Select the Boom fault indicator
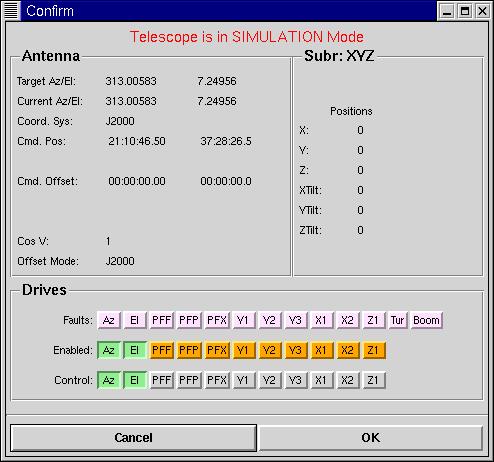The height and width of the screenshot is (462, 494). (426, 320)
